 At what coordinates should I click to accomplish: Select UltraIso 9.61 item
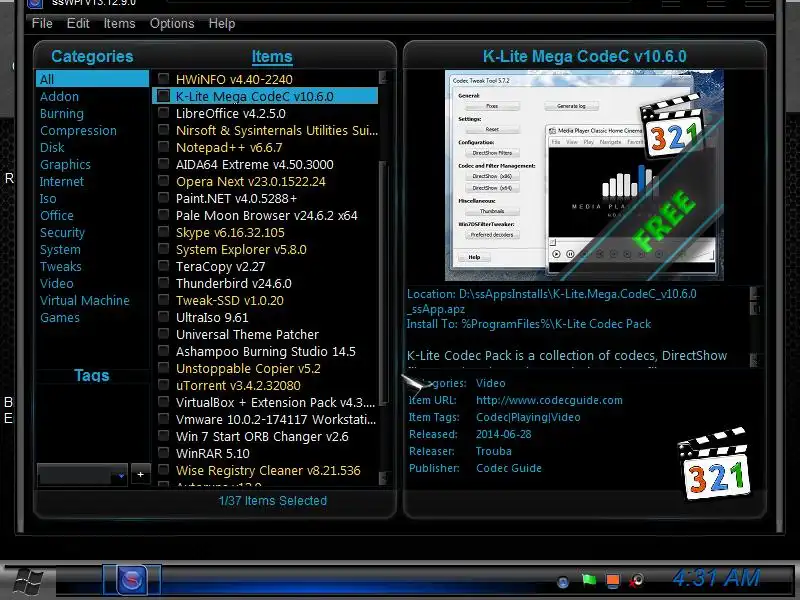click(212, 317)
